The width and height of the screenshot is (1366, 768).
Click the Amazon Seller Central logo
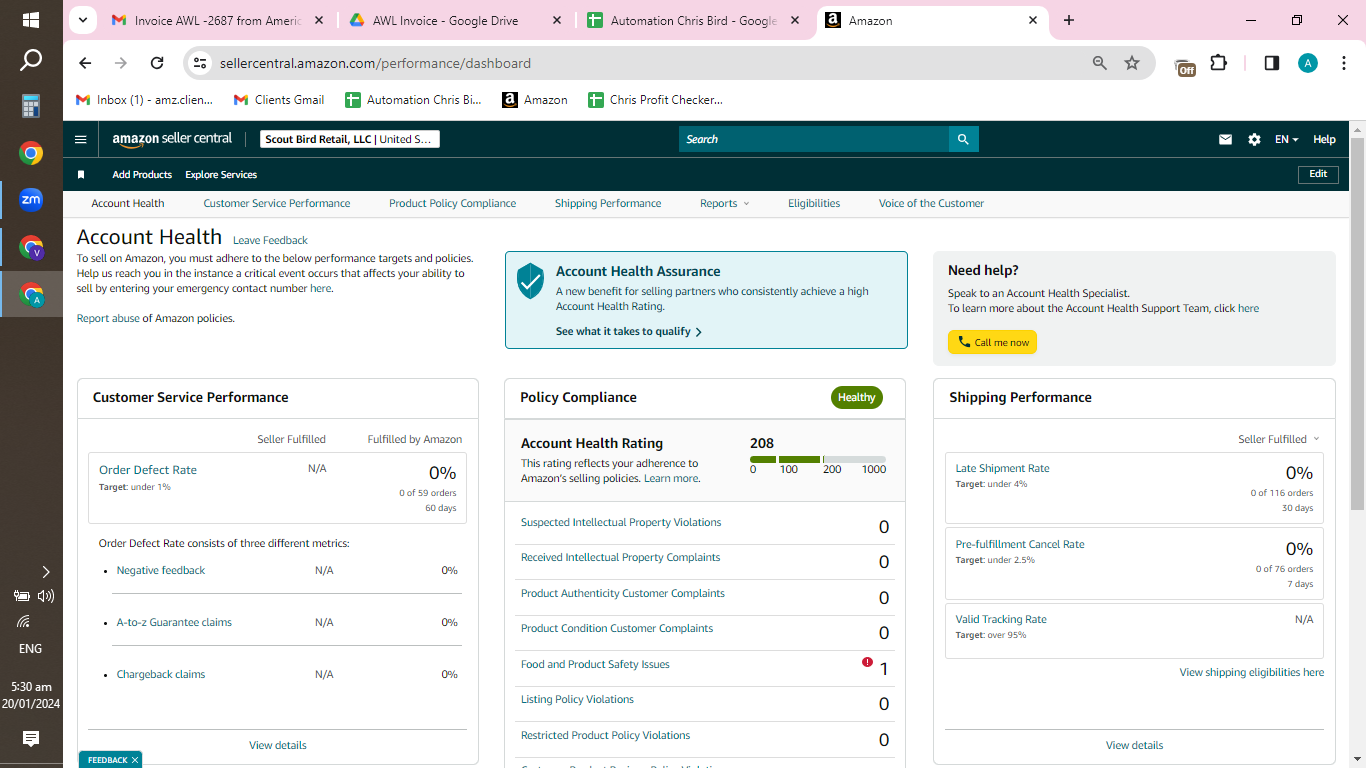tap(172, 139)
